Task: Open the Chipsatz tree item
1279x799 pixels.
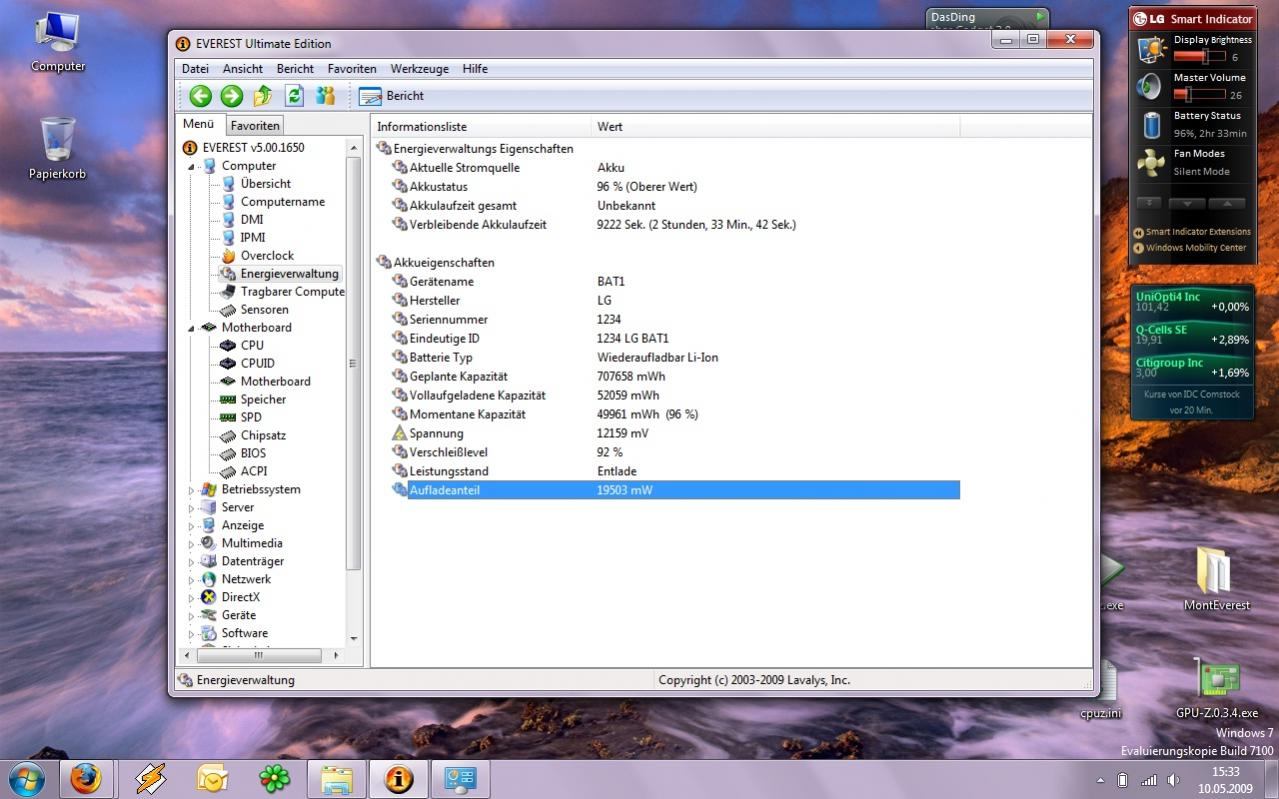Action: [x=263, y=436]
